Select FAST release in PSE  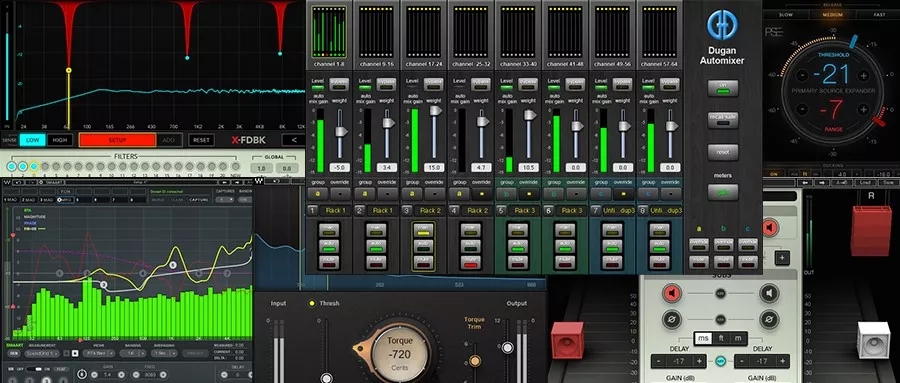(x=879, y=15)
